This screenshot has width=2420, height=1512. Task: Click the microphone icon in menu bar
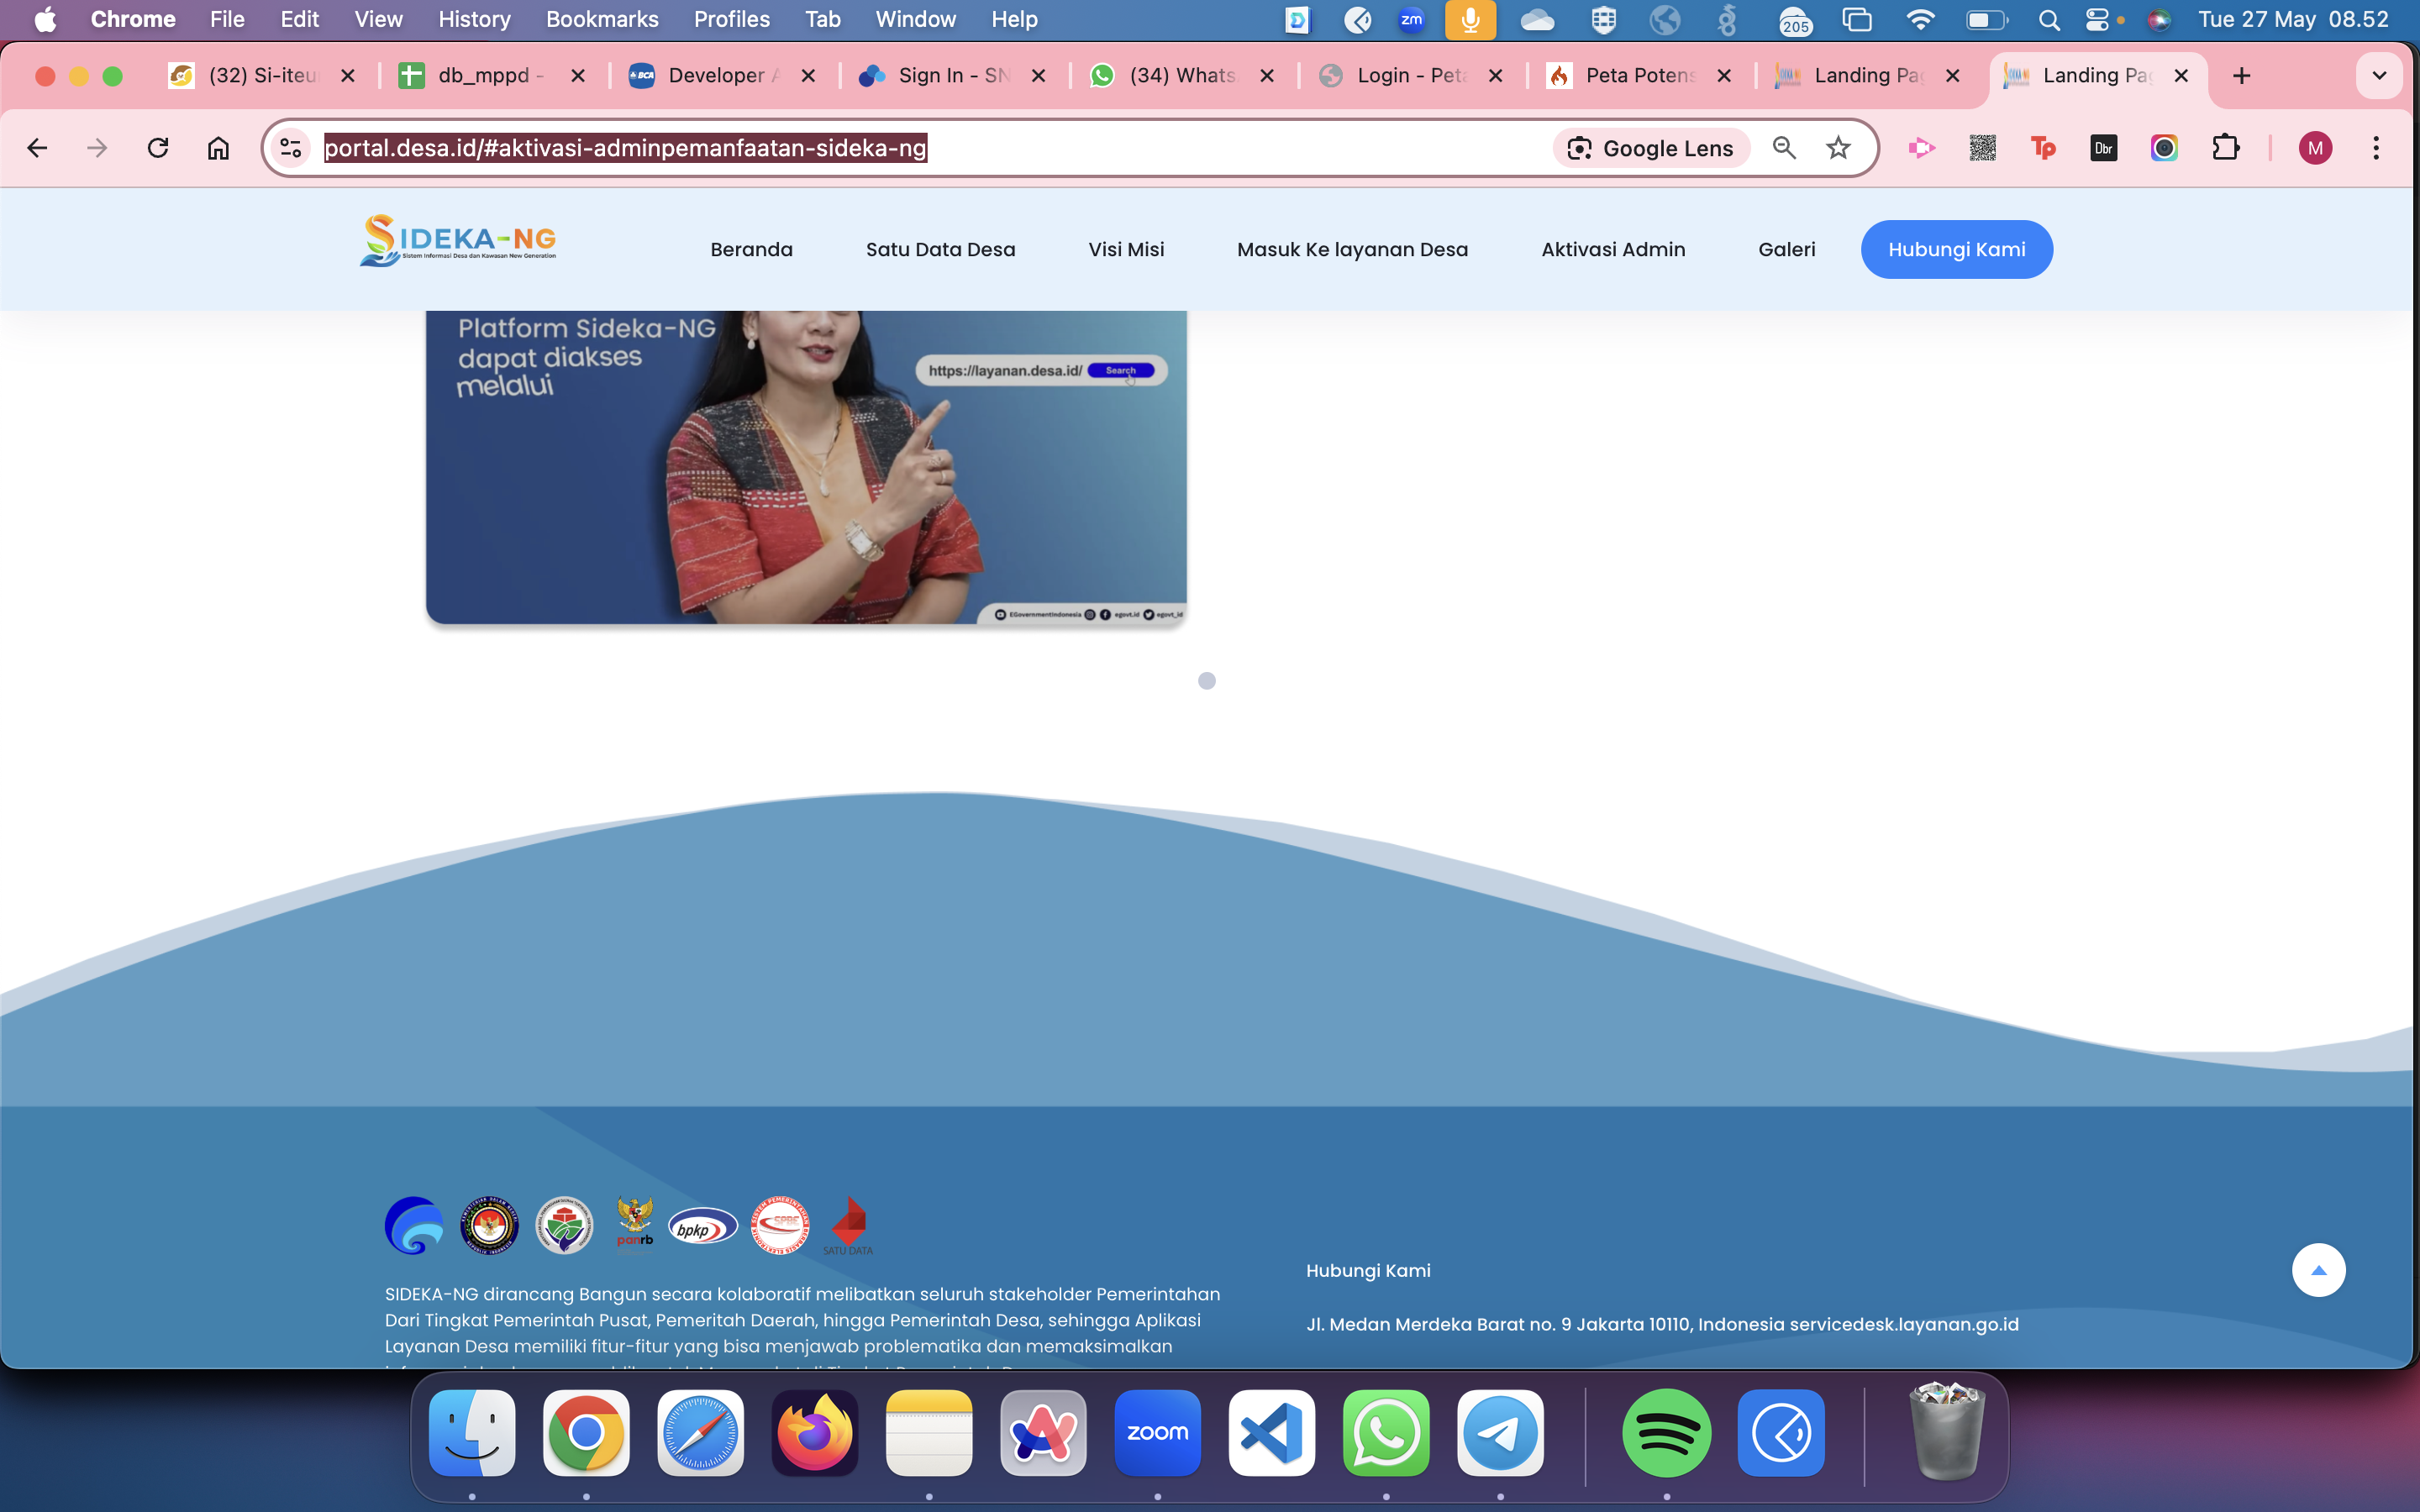[x=1470, y=19]
